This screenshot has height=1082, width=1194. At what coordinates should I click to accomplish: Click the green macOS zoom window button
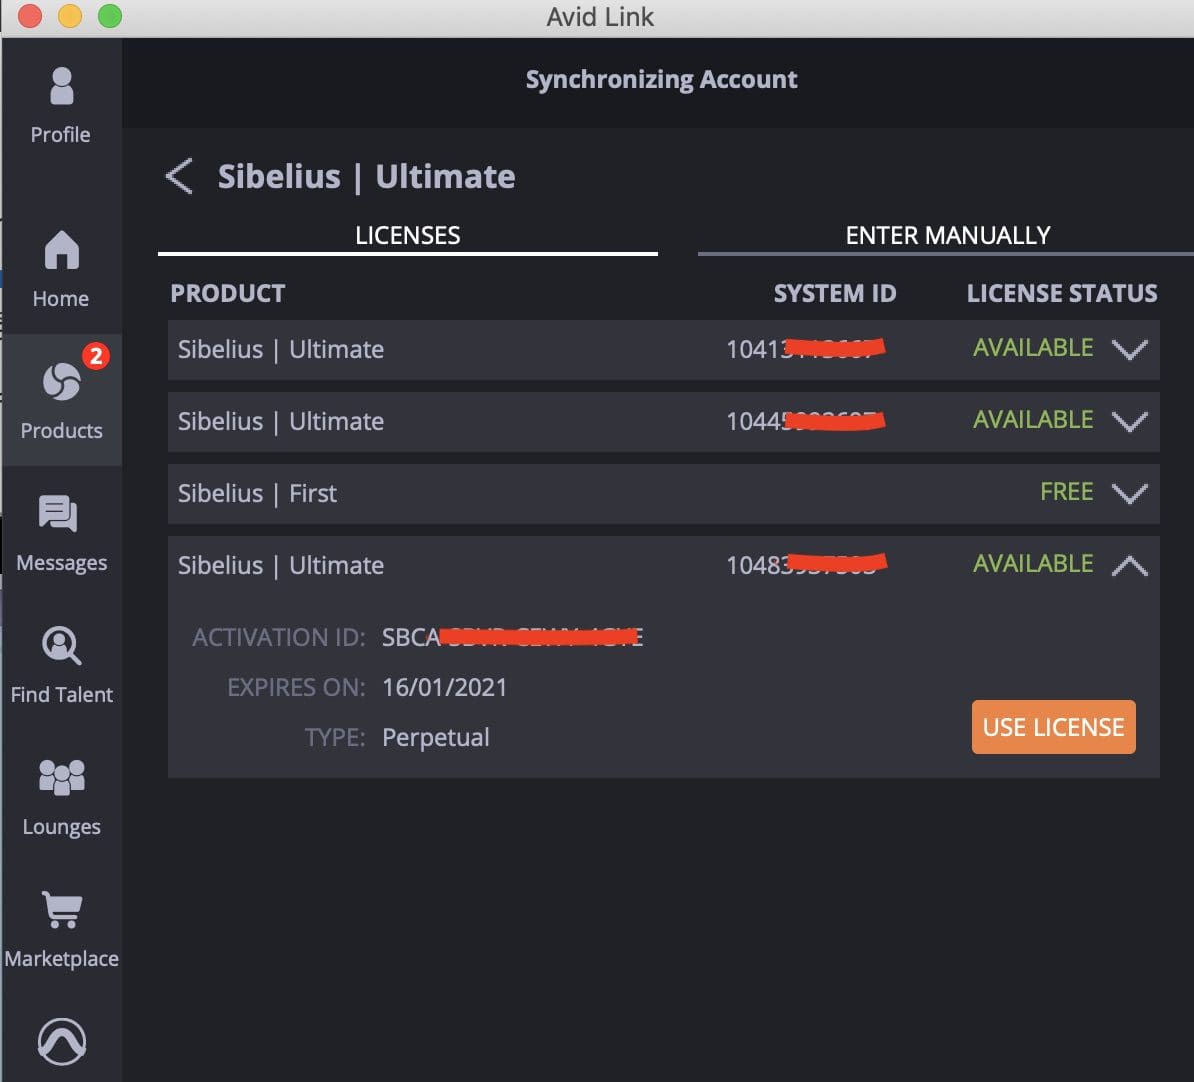click(110, 16)
